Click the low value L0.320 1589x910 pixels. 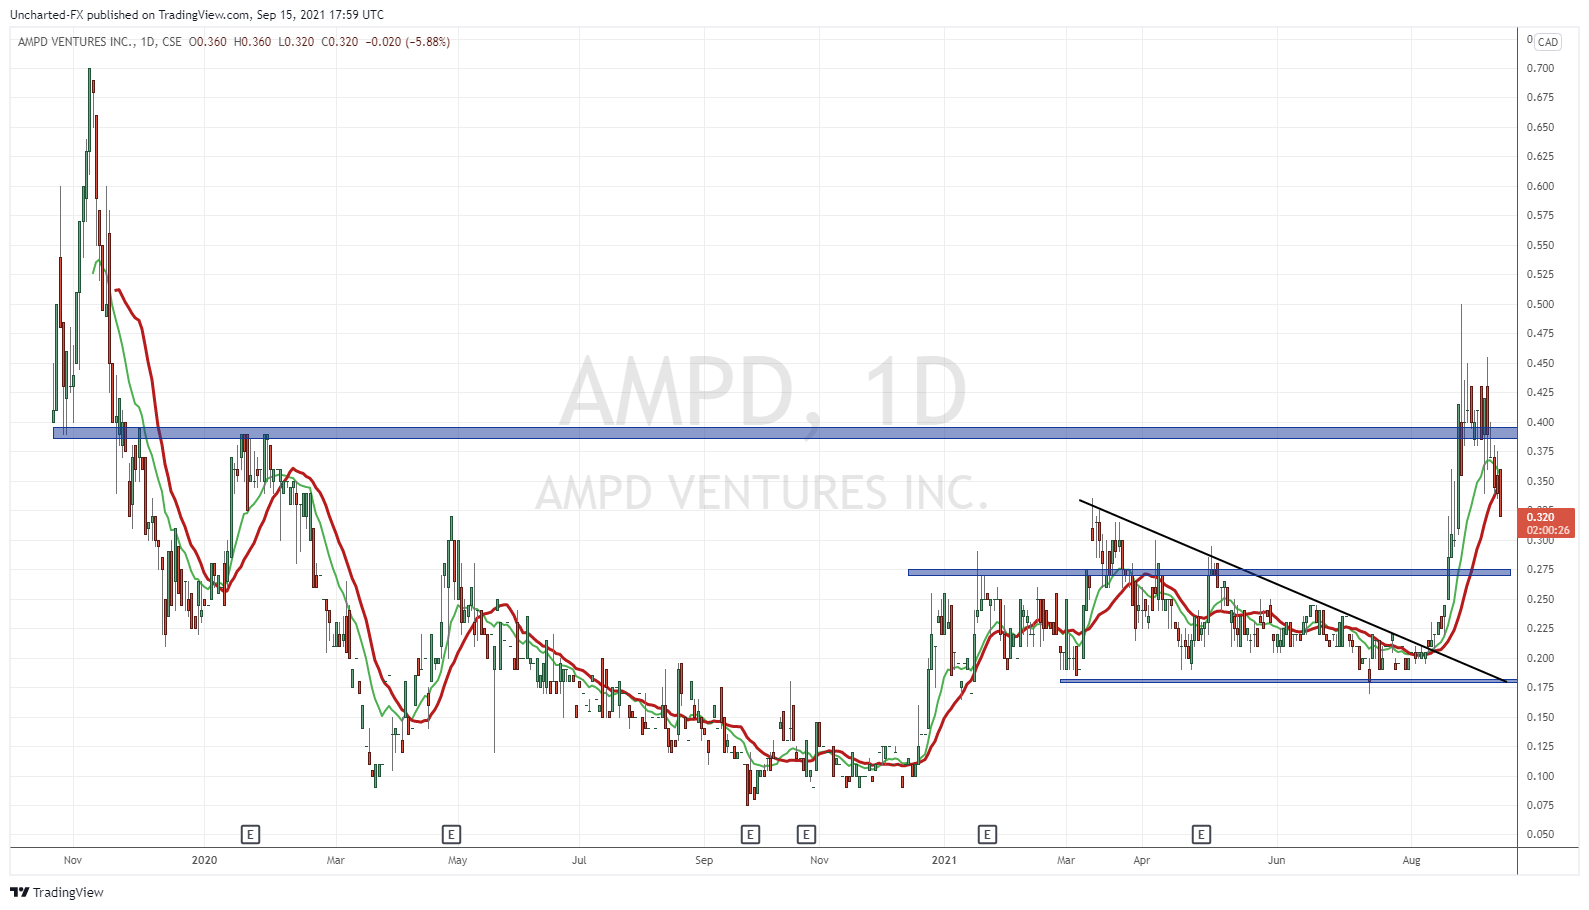(x=296, y=42)
